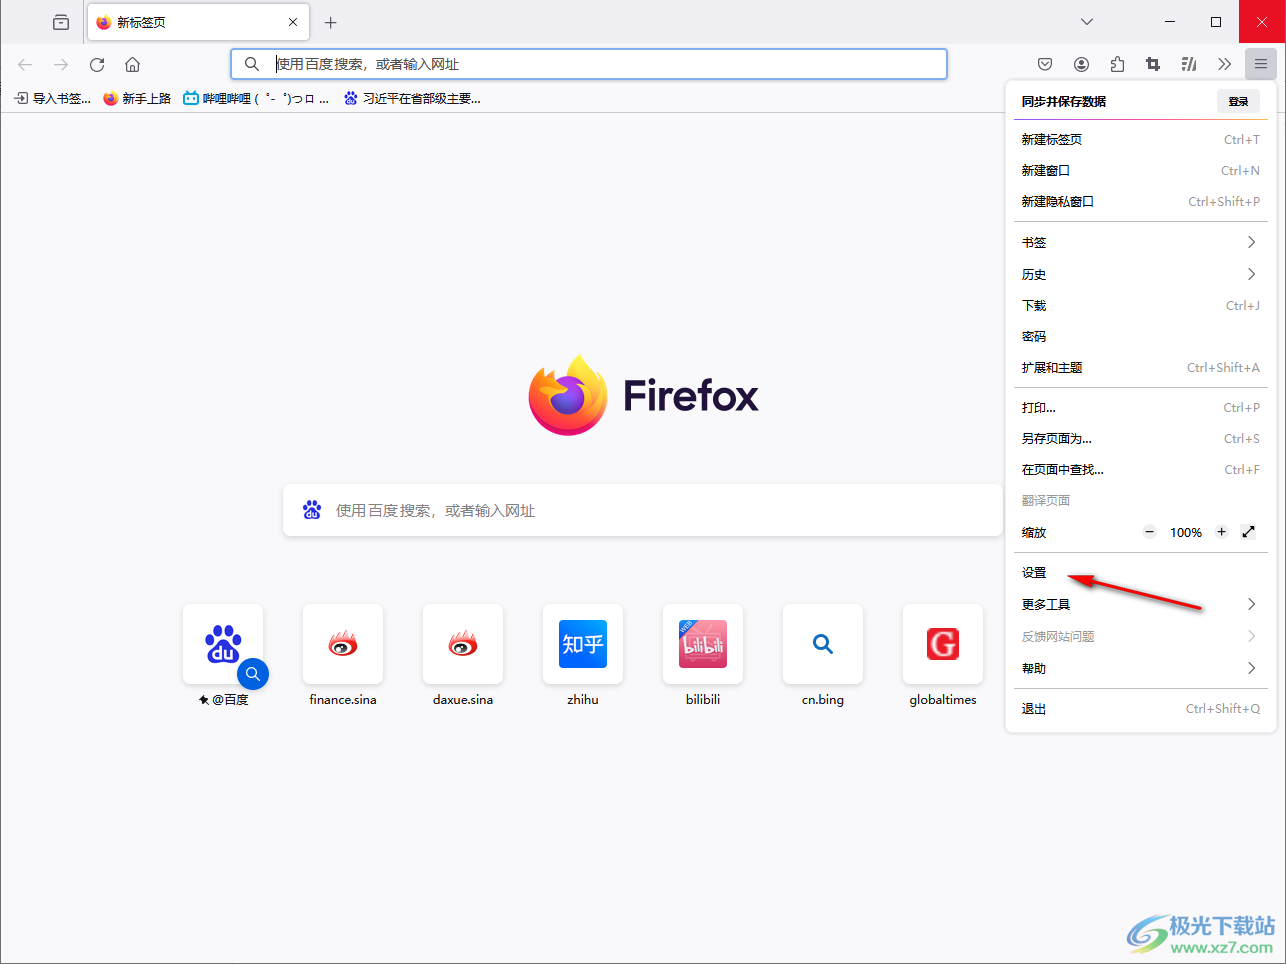Close the 新标签页 tab
The height and width of the screenshot is (964, 1286).
click(293, 22)
